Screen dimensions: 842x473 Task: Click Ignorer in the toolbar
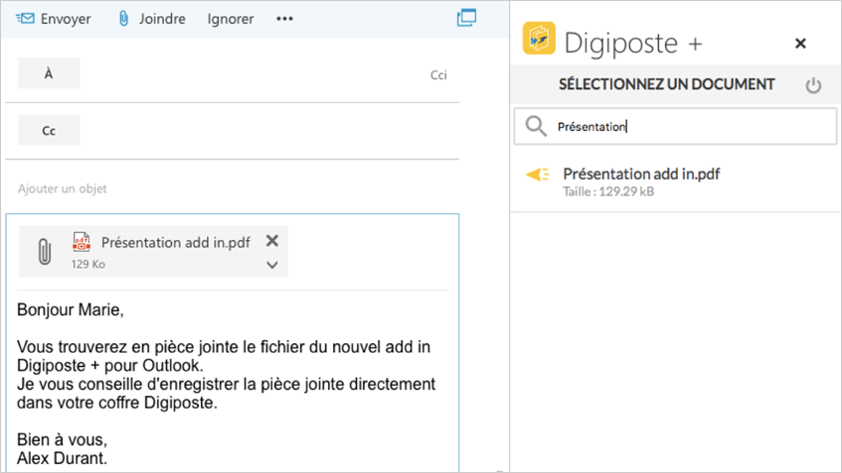tap(230, 19)
